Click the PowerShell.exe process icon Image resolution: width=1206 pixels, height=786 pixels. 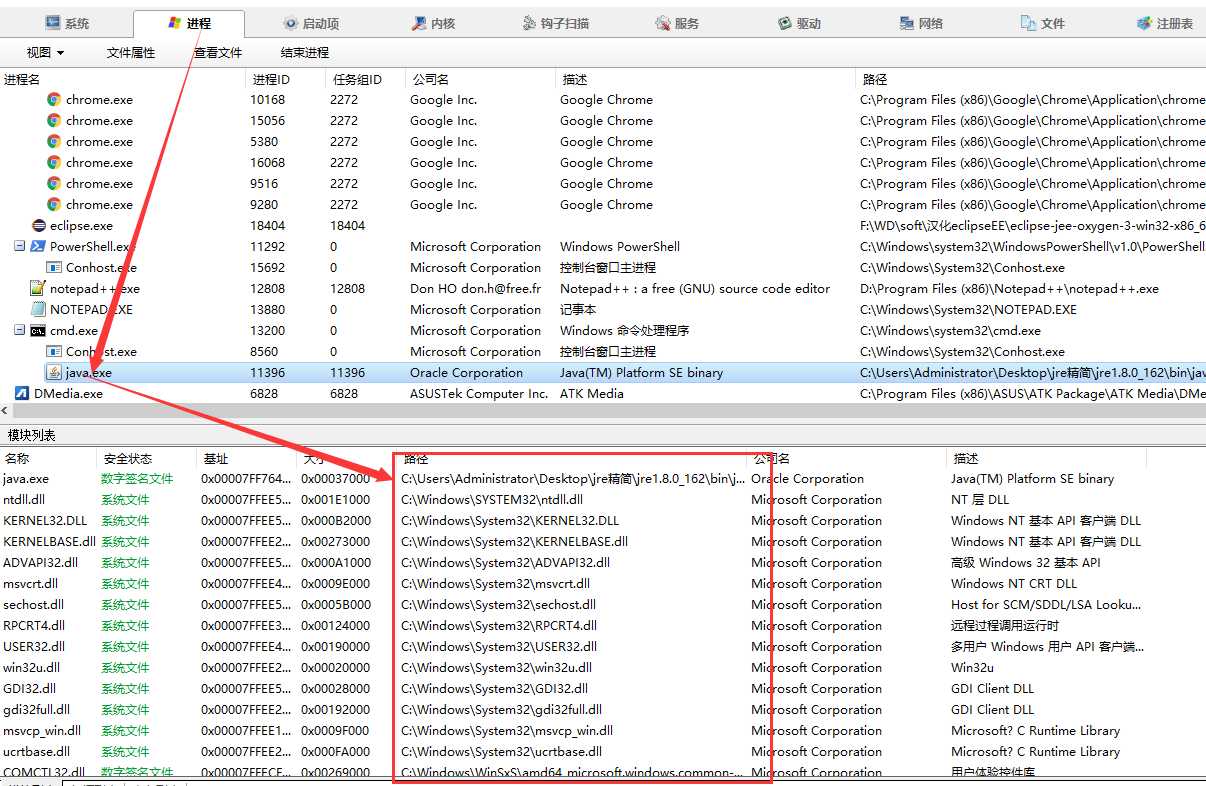[38, 247]
